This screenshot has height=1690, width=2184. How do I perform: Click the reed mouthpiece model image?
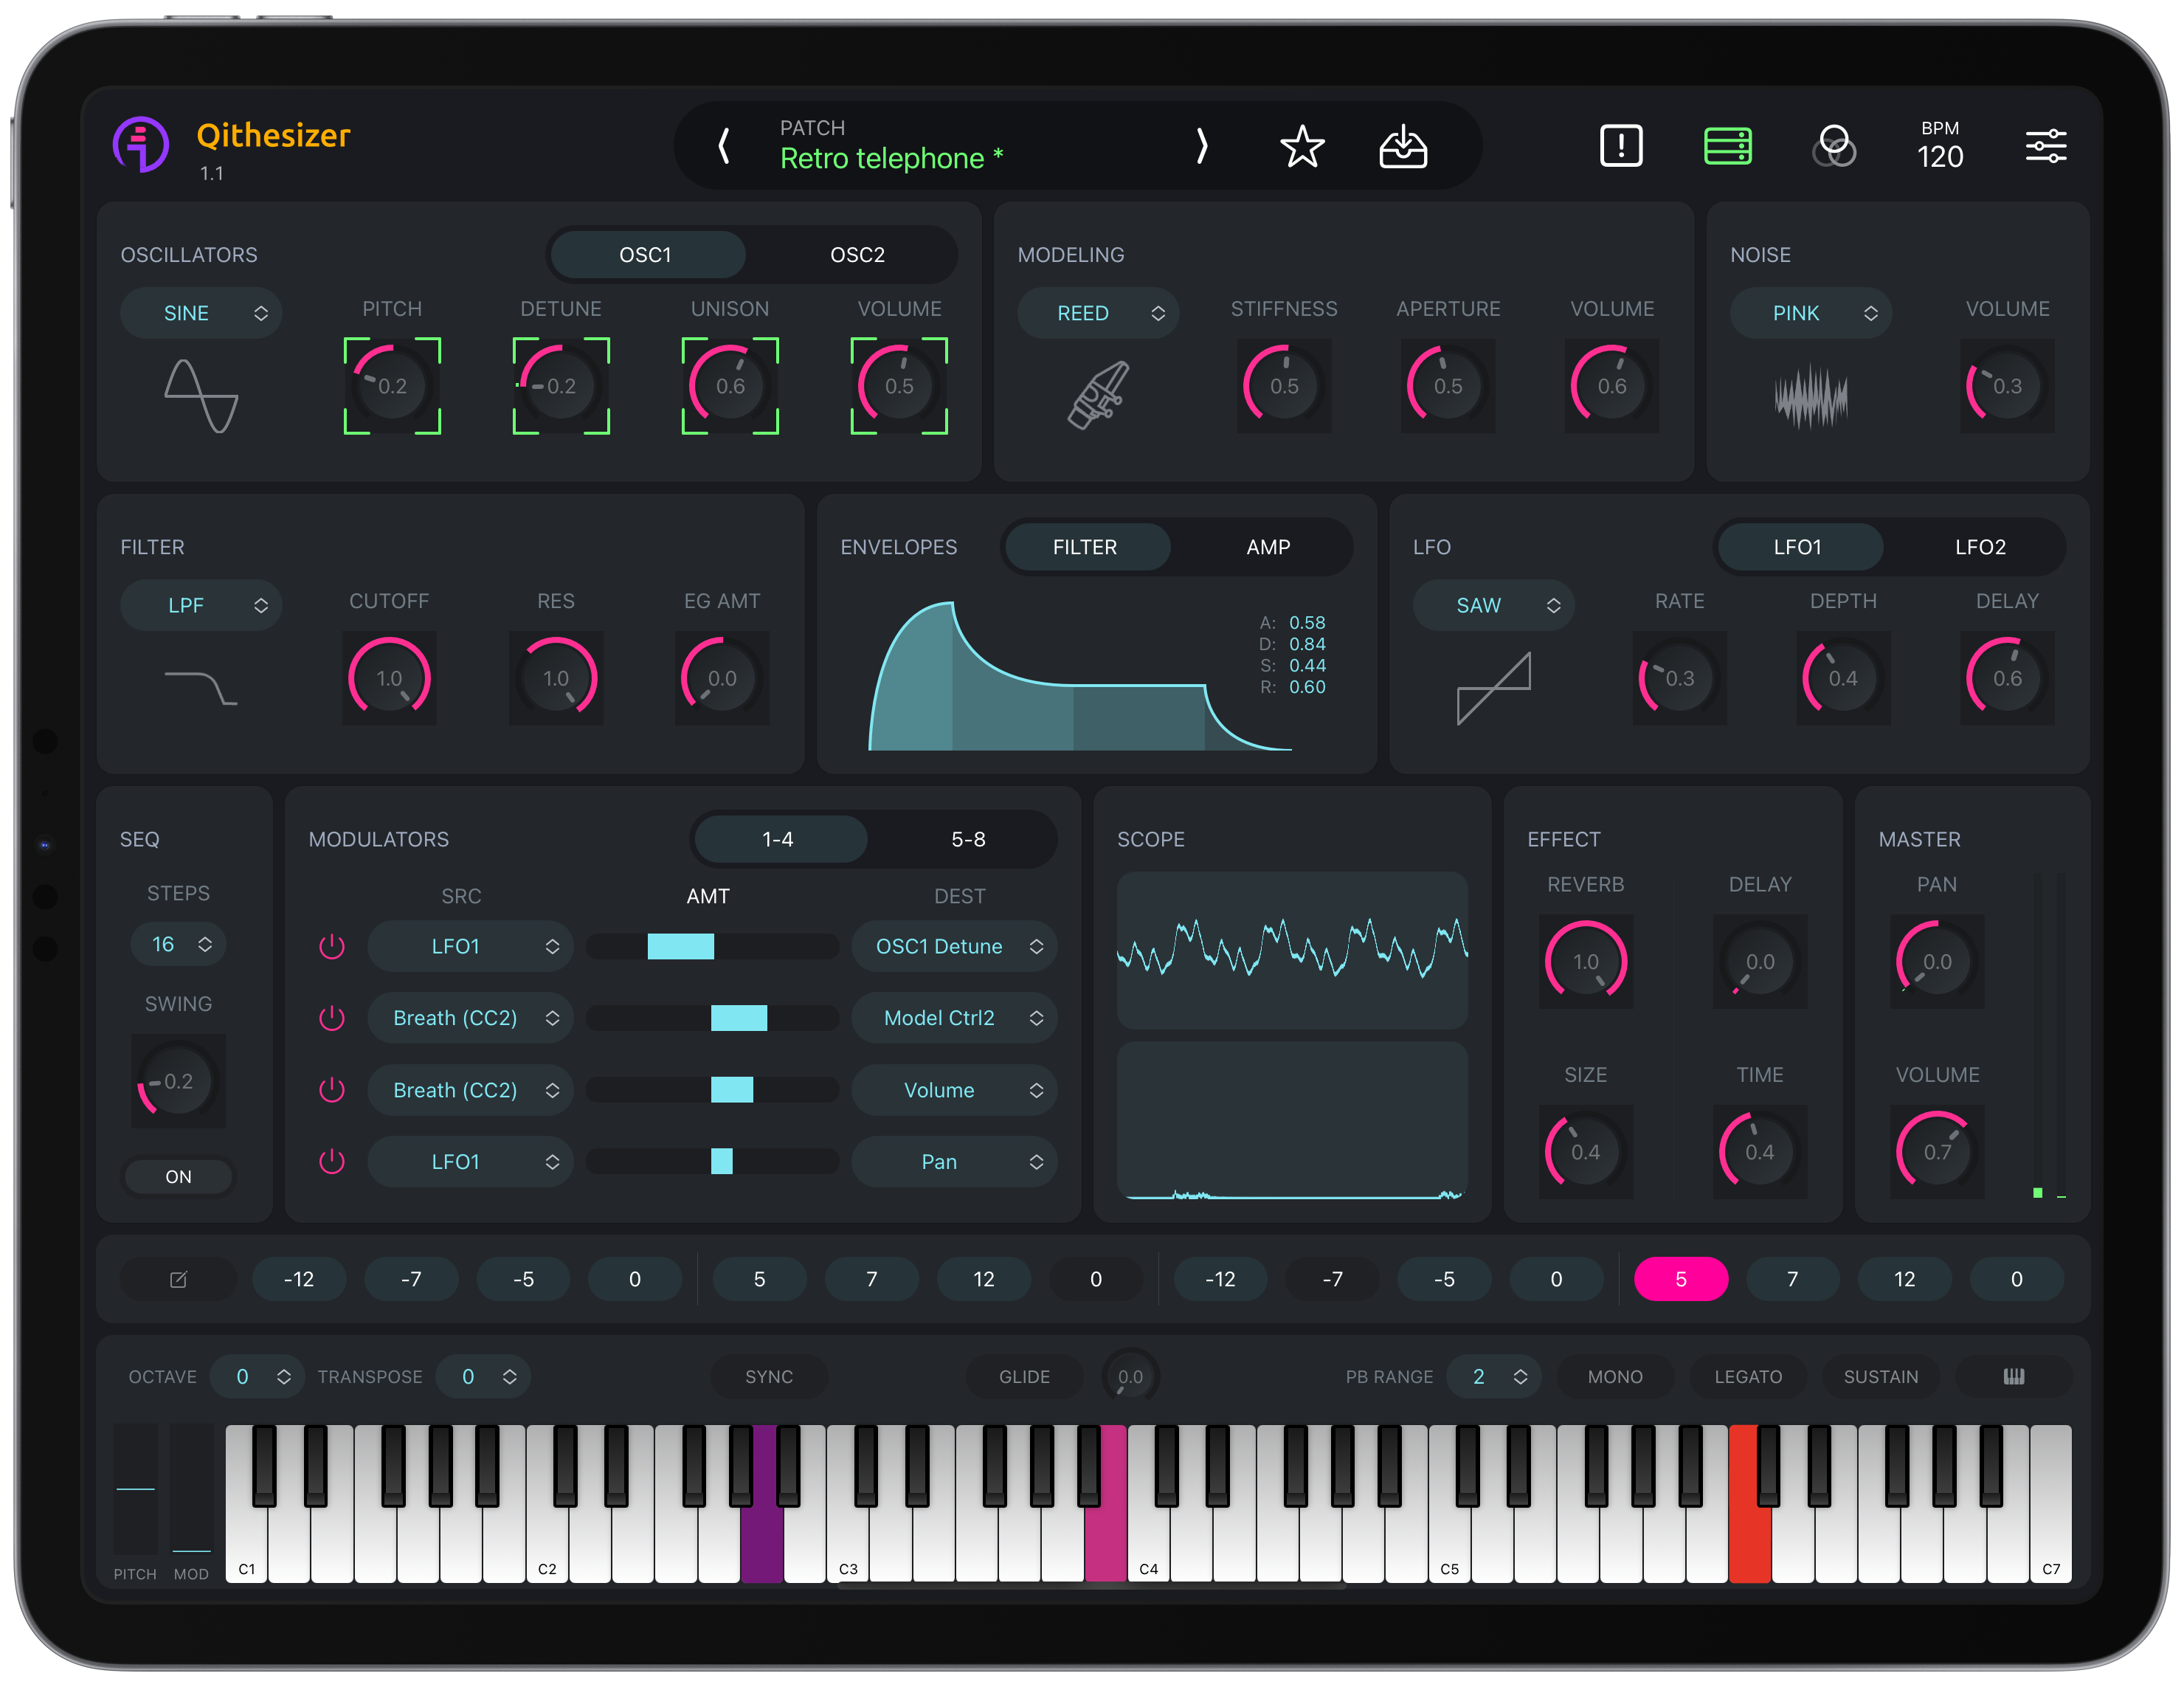coord(1098,395)
